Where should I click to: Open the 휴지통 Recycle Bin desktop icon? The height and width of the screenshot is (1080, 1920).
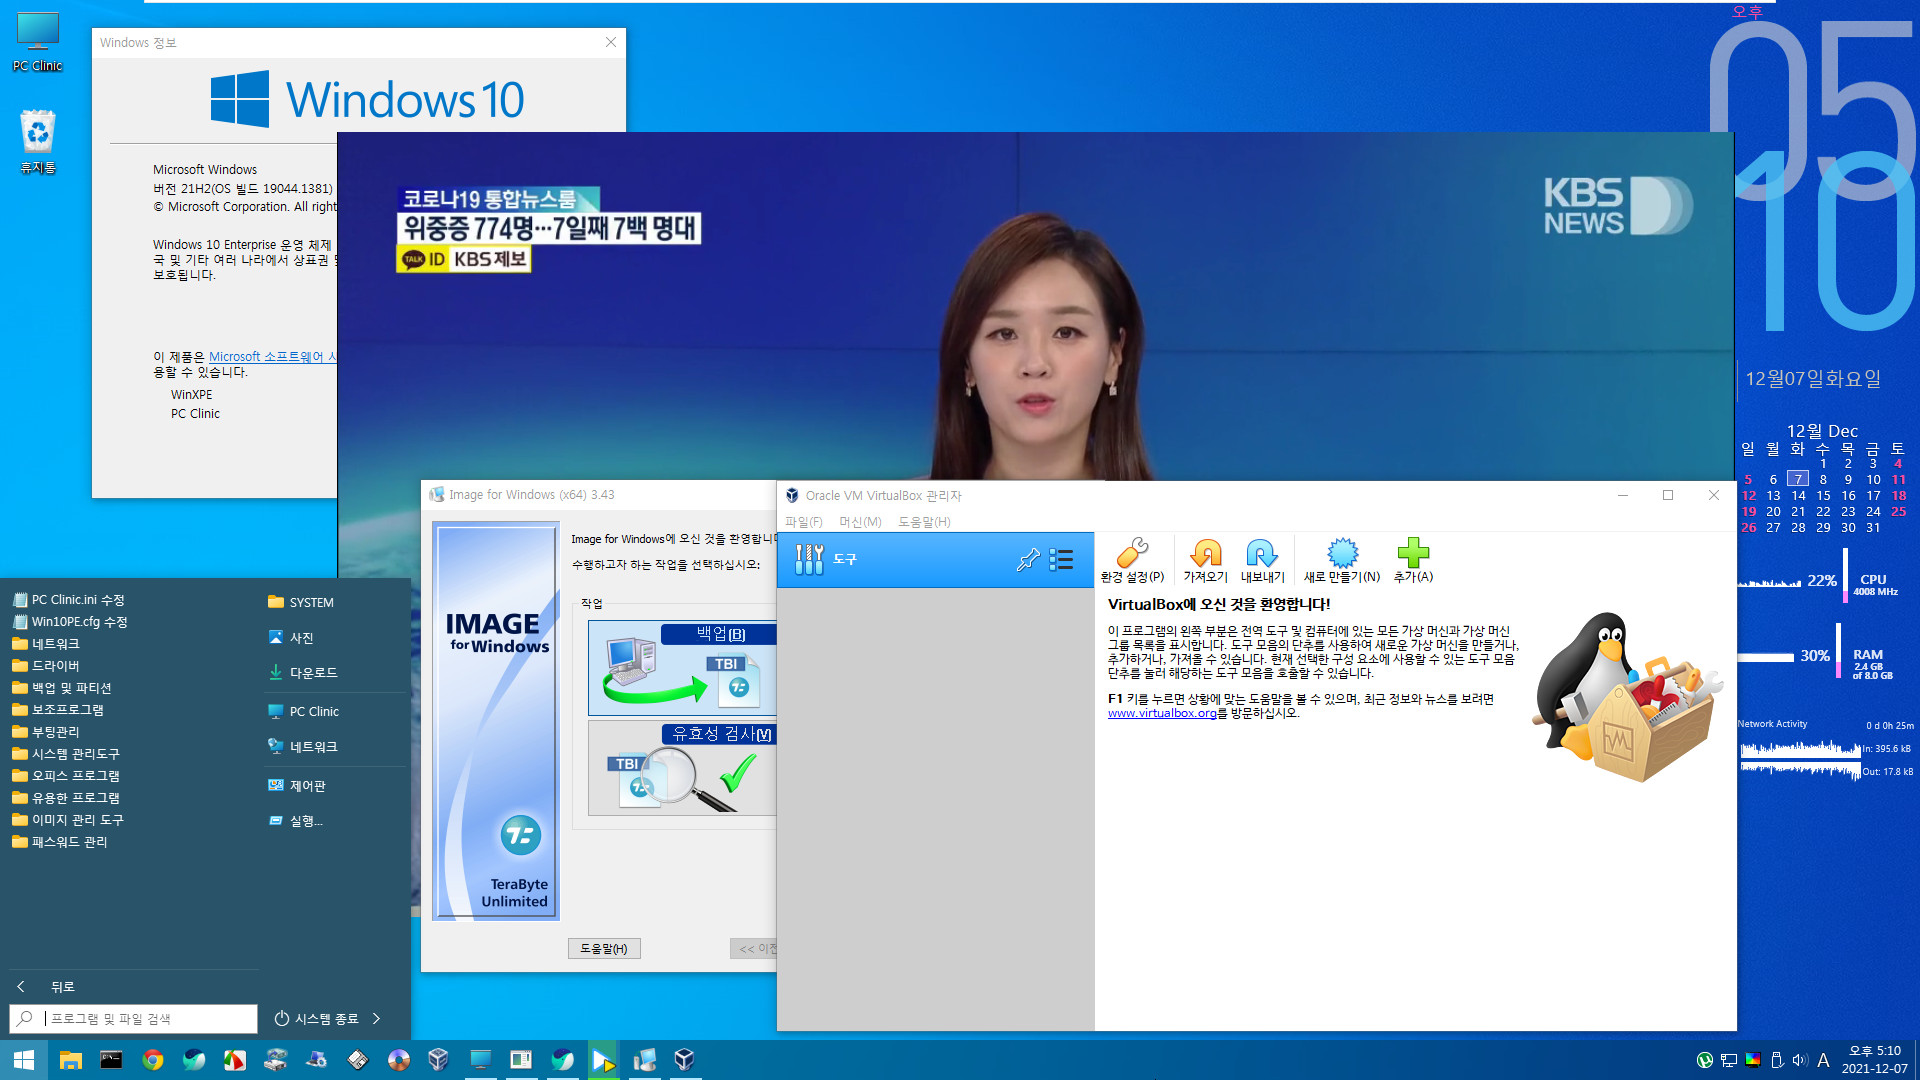point(37,142)
